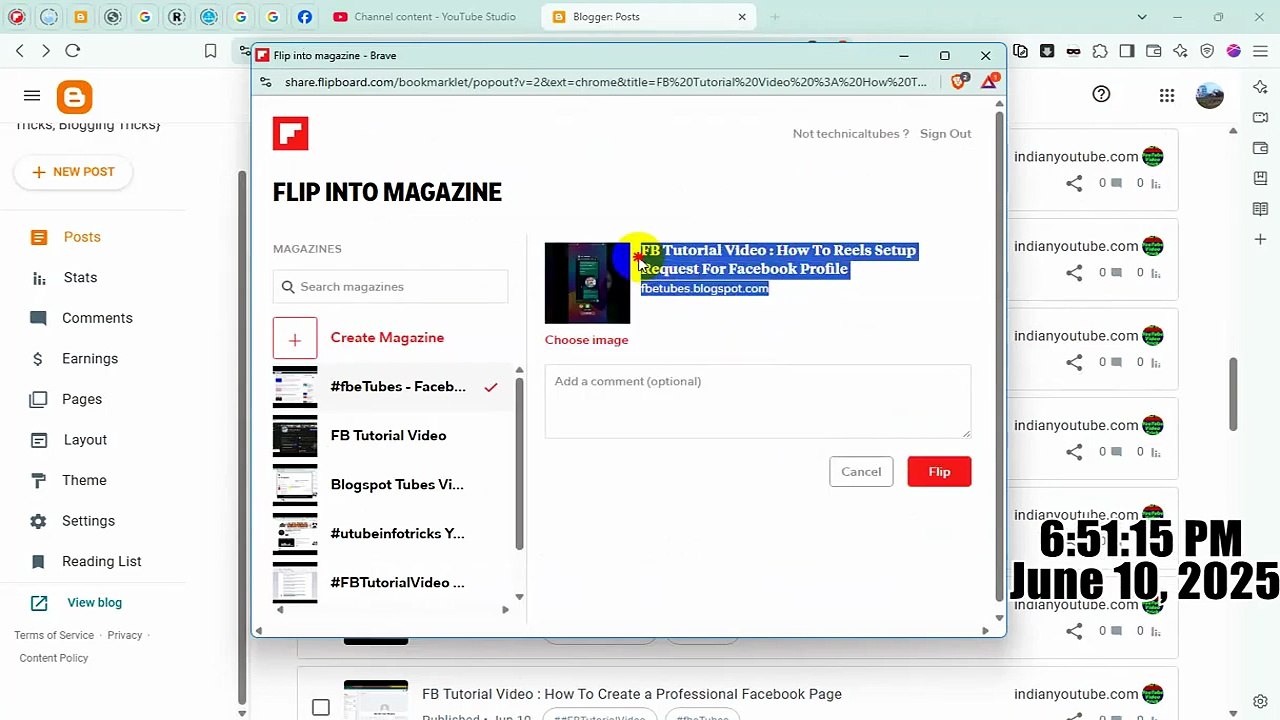Open Brave settings gear at sidebar bottom
Screen dimensions: 1280x720
(x=1260, y=702)
